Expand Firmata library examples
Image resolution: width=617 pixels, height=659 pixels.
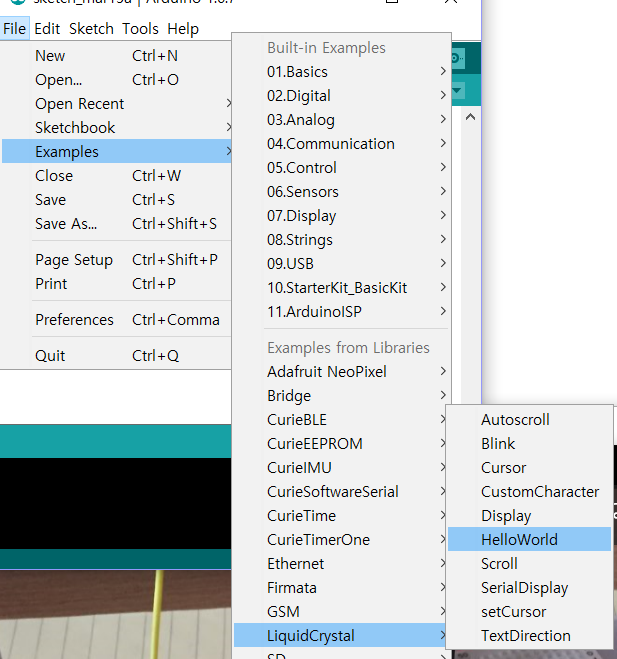(x=340, y=587)
